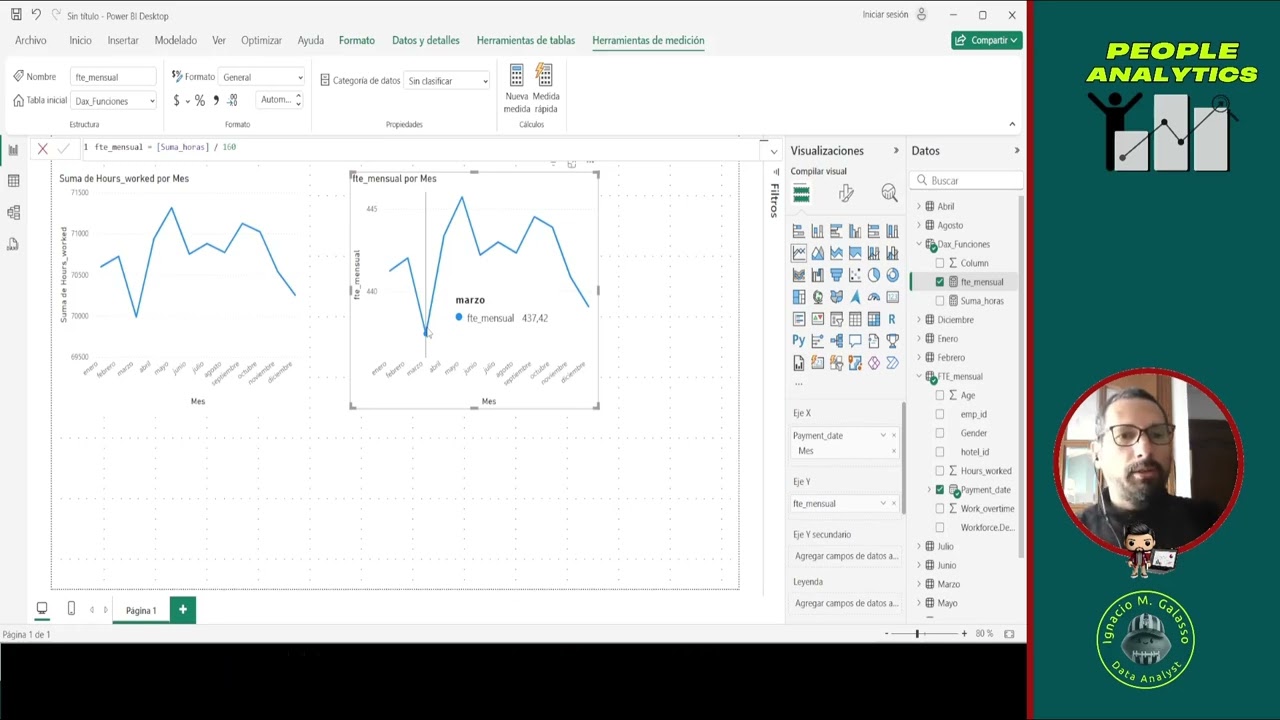Image resolution: width=1280 pixels, height=720 pixels.
Task: Select the Python visual
Action: pos(799,341)
